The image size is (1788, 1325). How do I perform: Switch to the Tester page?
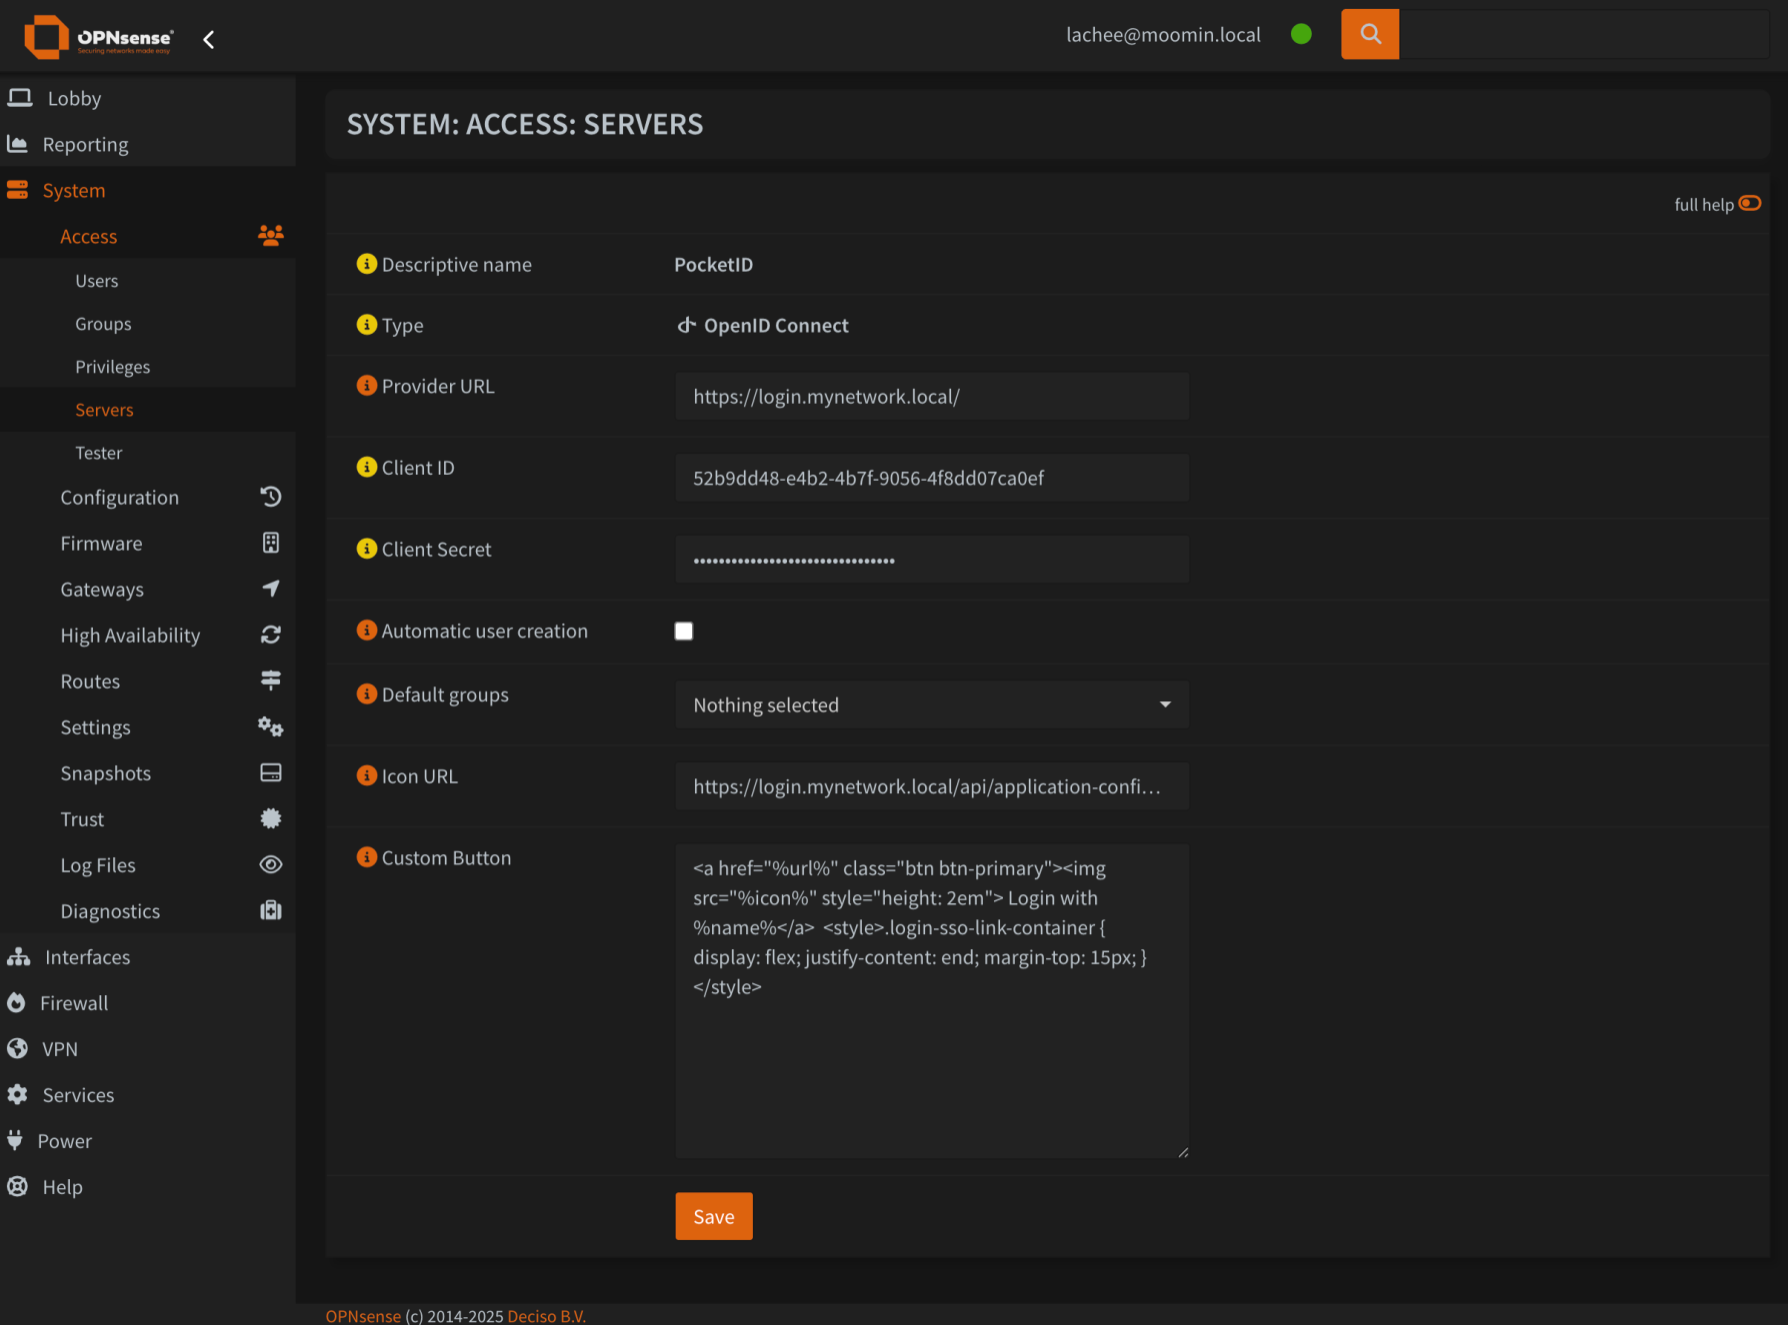[x=99, y=452]
